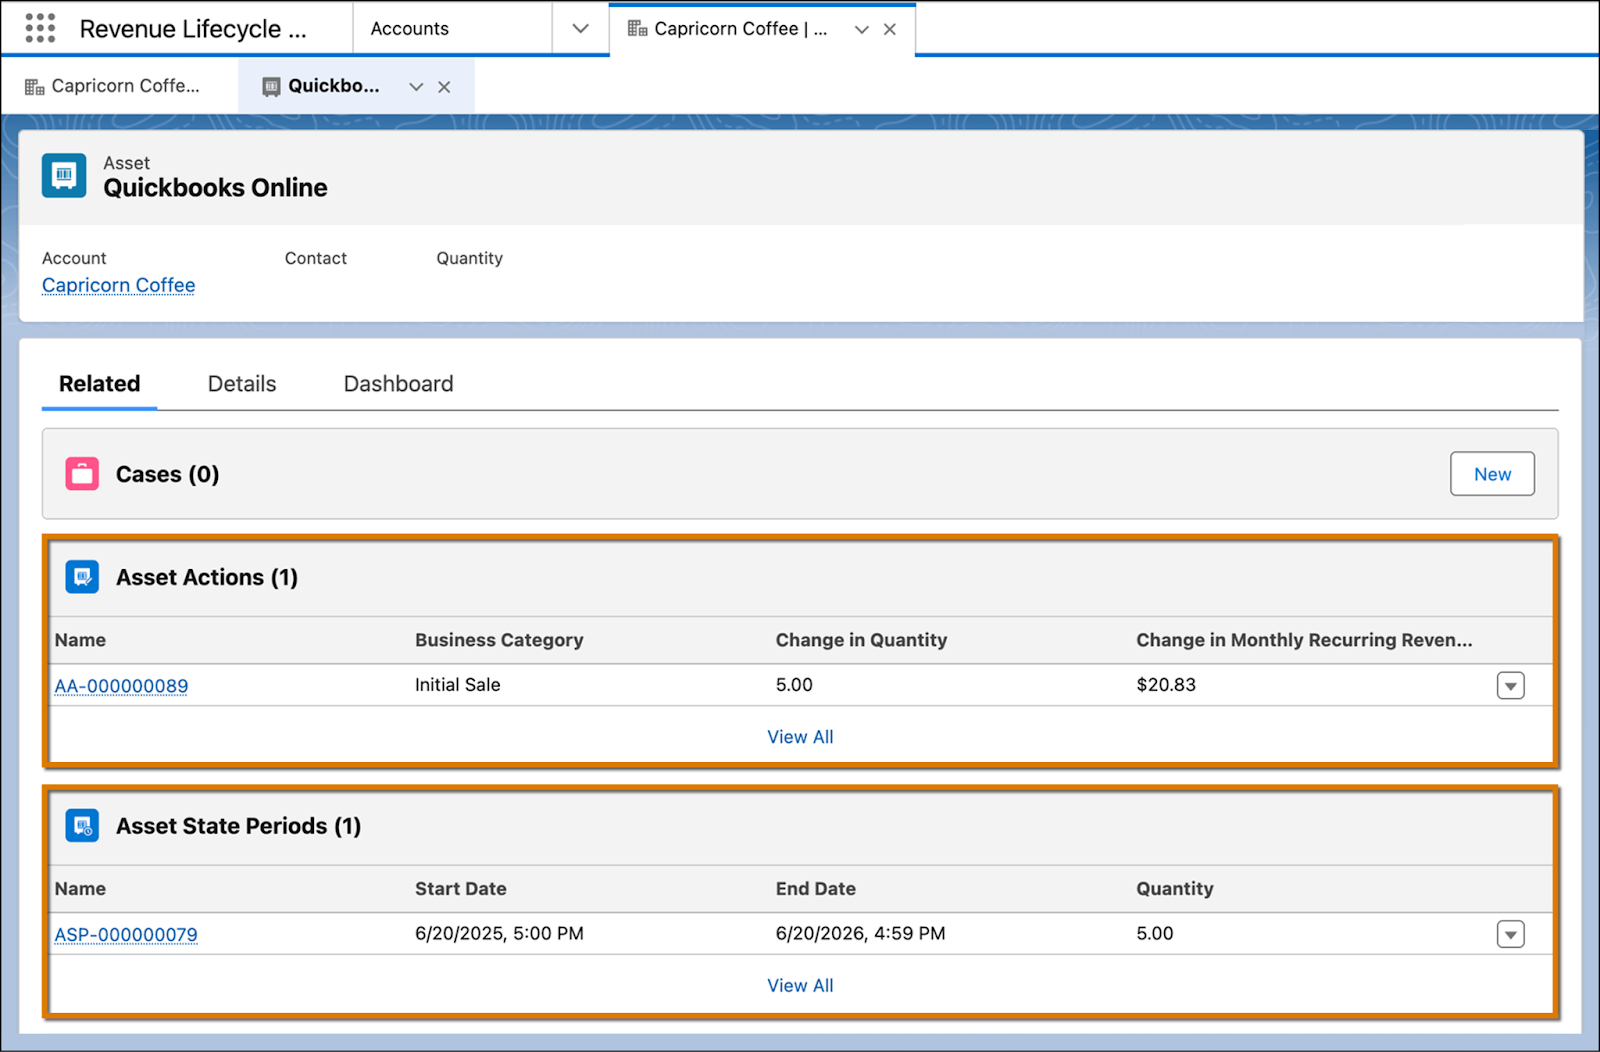Screen dimensions: 1600x1052
Task: Click the Asset State Periods section icon
Action: pyautogui.click(x=82, y=826)
